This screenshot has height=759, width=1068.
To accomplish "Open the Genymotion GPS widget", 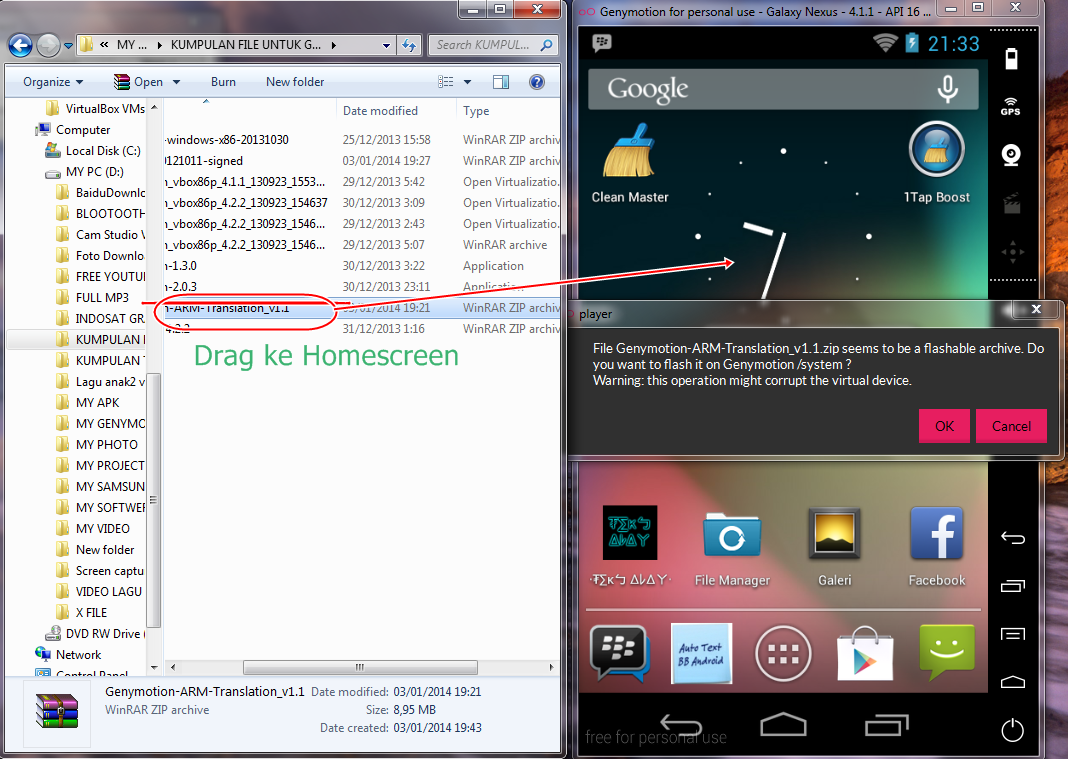I will tap(1011, 106).
